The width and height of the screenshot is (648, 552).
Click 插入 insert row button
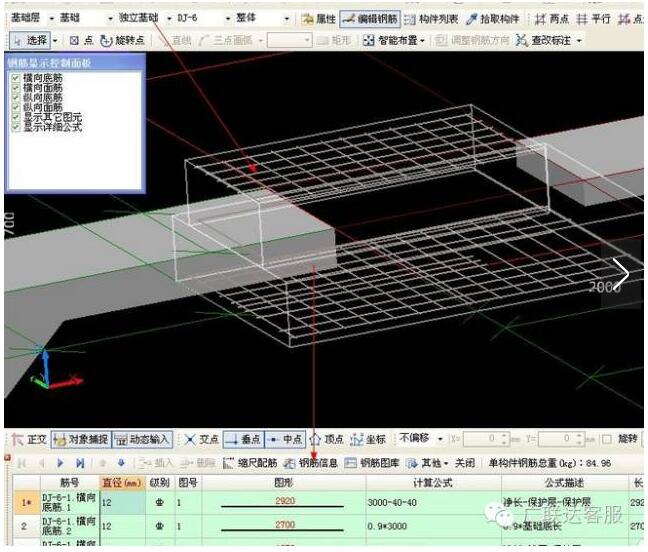tap(156, 463)
